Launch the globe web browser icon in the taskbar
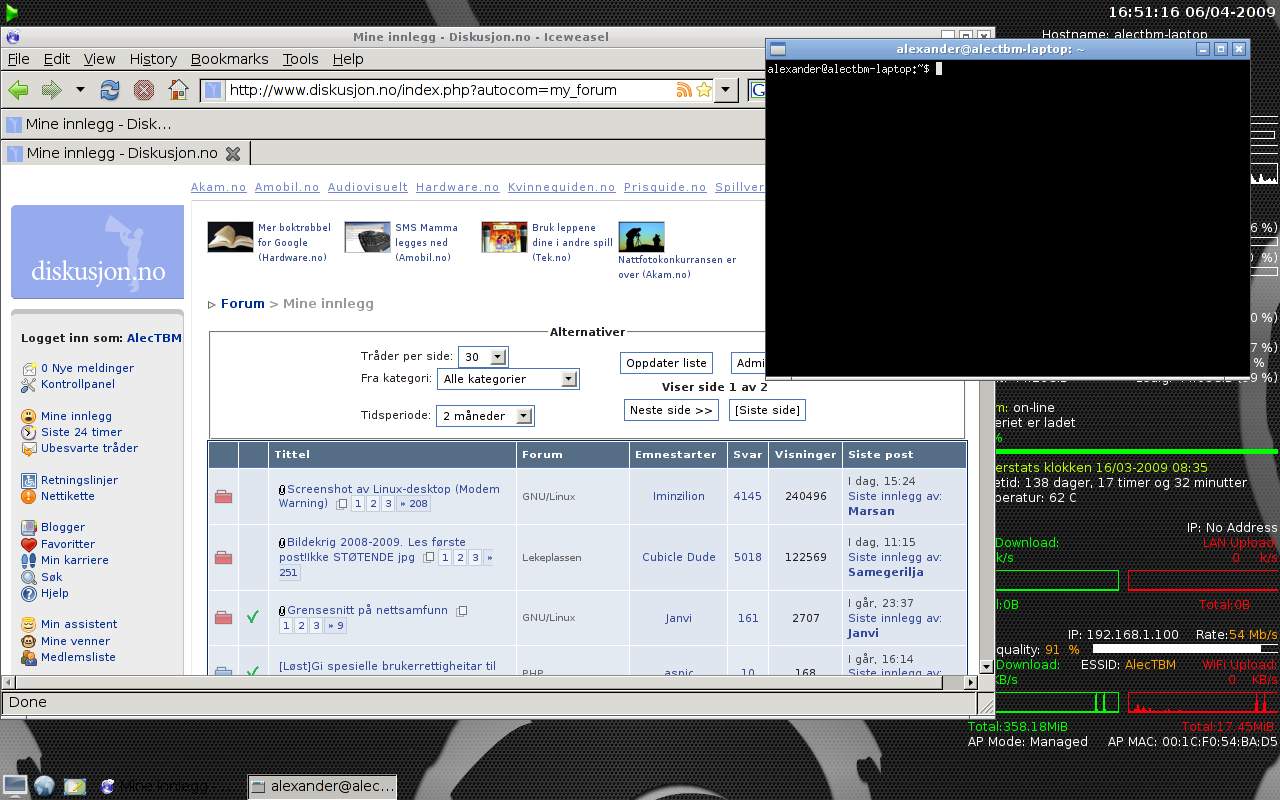The height and width of the screenshot is (800, 1280). (x=44, y=786)
